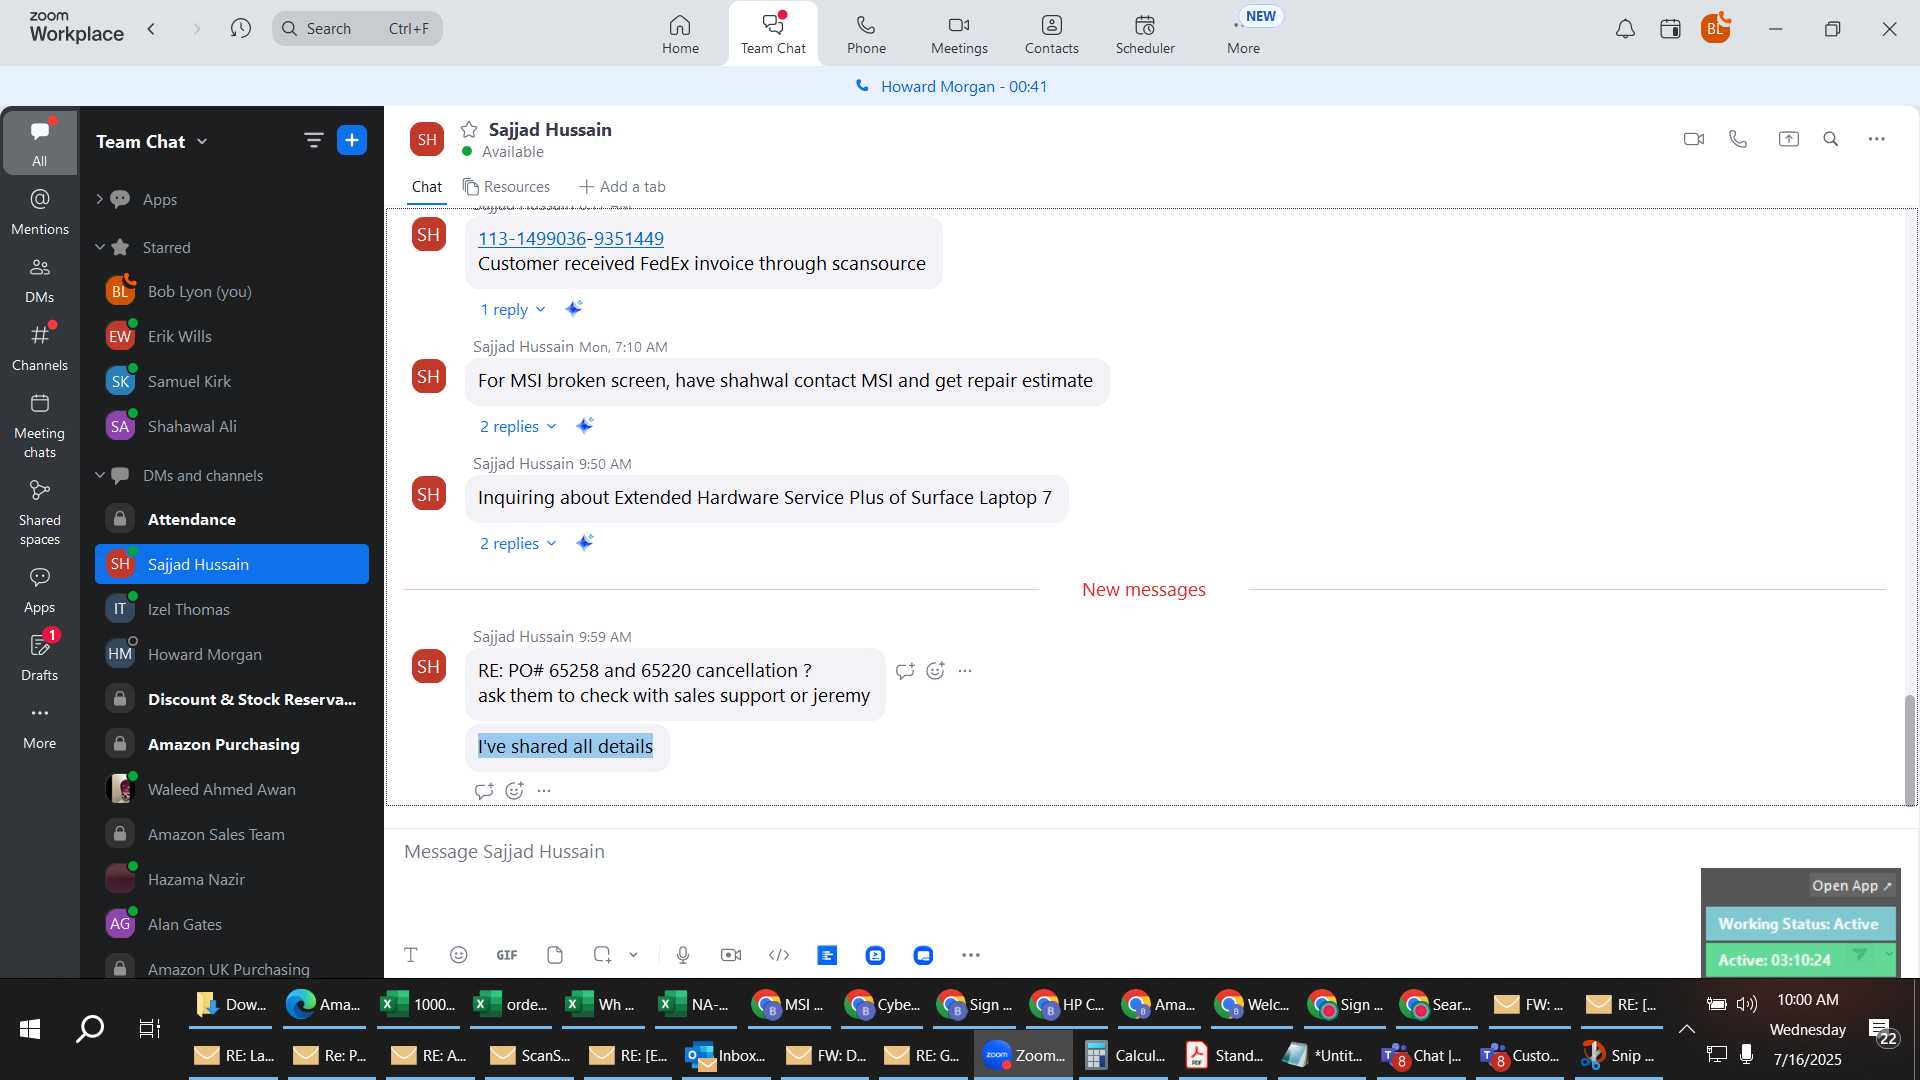Open the emoji picker in compose toolbar
The width and height of the screenshot is (1920, 1080).
(x=459, y=955)
